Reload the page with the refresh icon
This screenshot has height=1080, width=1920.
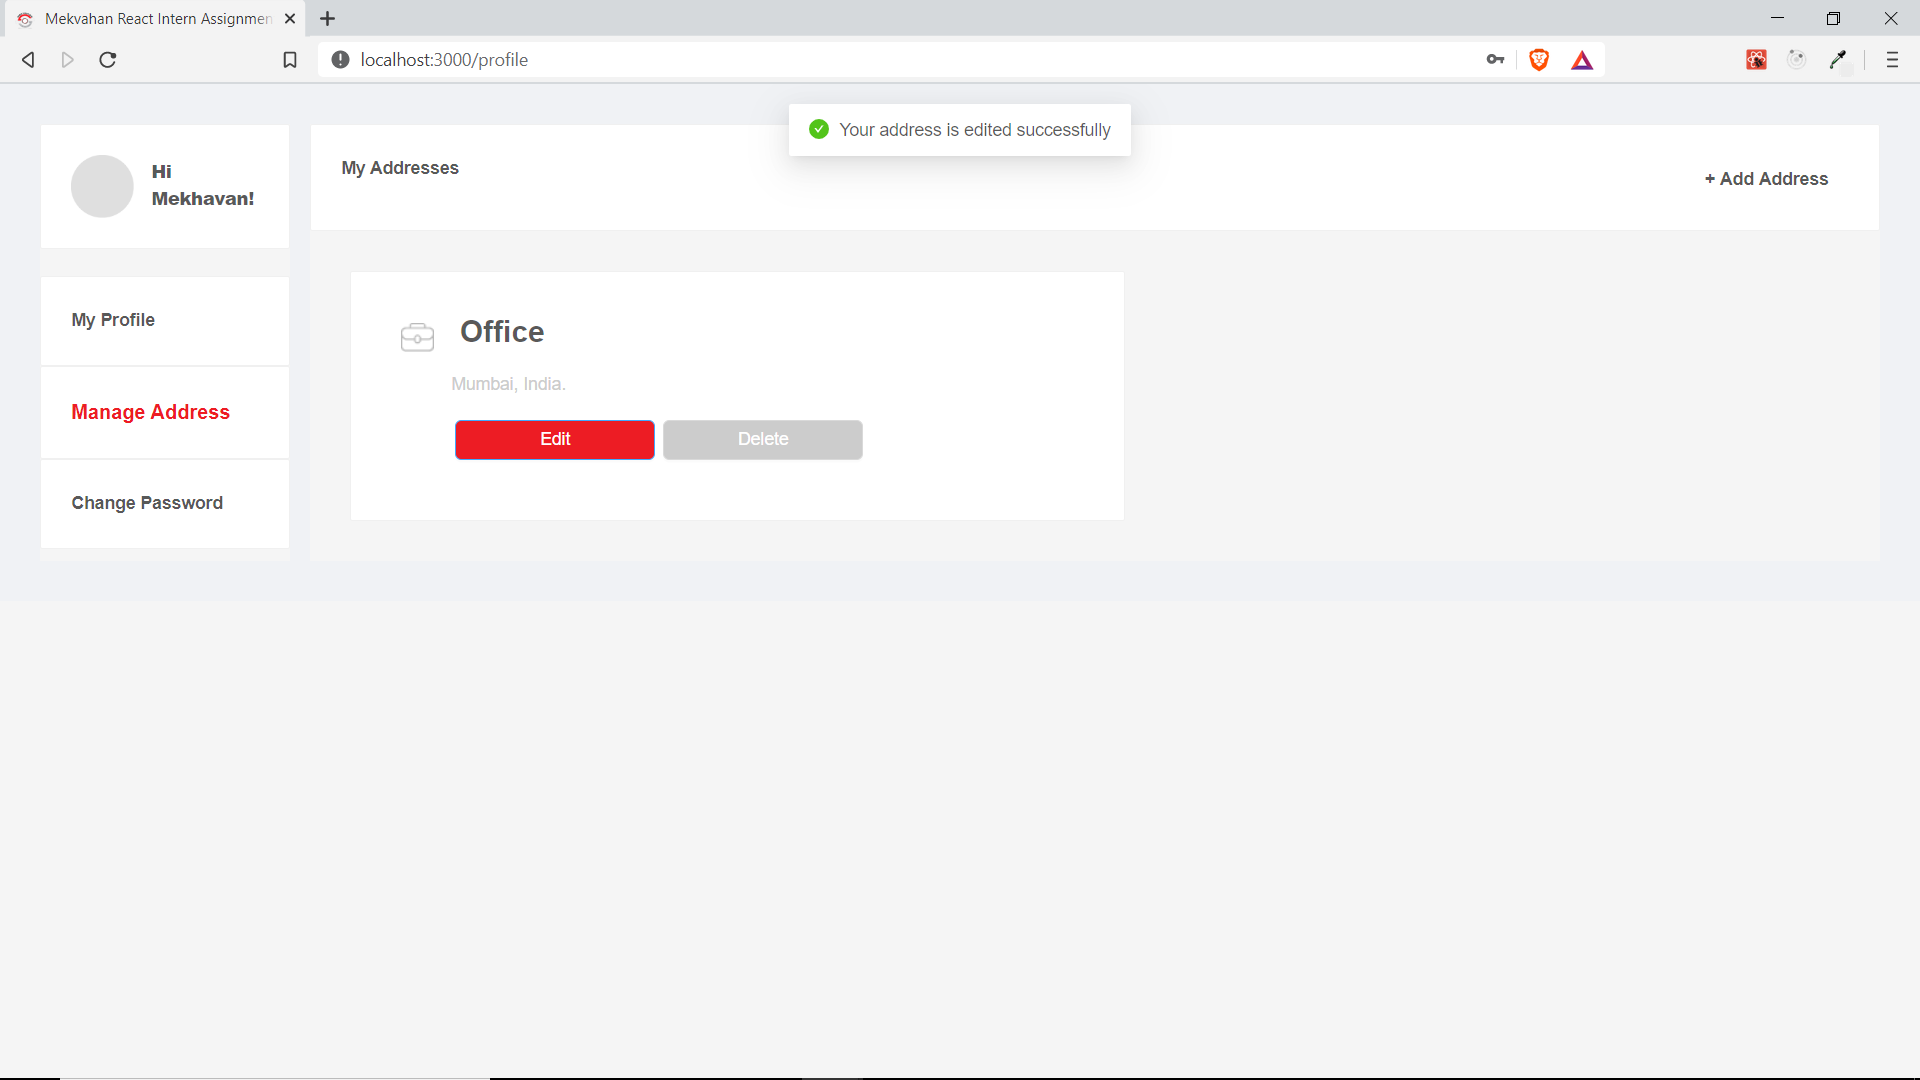click(x=108, y=60)
